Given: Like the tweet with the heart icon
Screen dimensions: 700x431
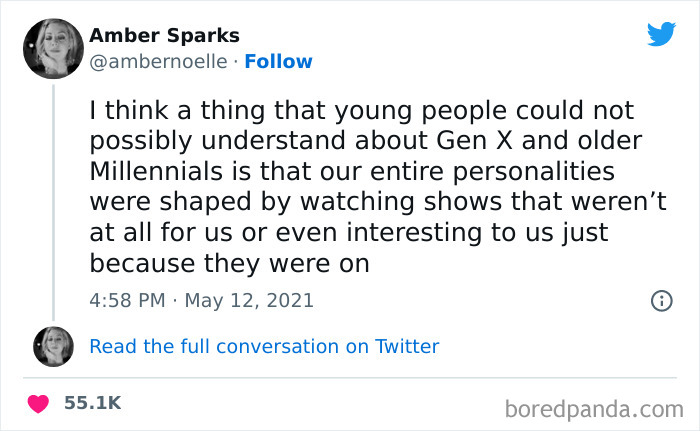Looking at the screenshot, I should [x=39, y=403].
